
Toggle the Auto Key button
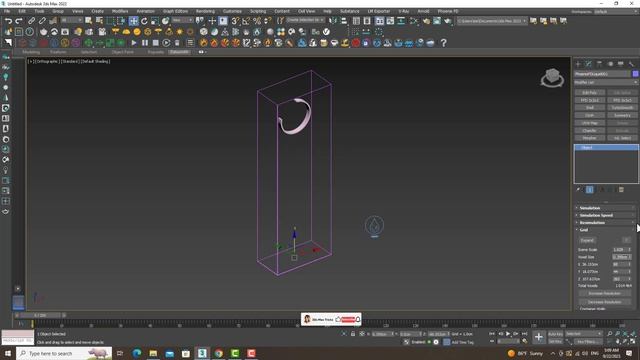click(555, 334)
